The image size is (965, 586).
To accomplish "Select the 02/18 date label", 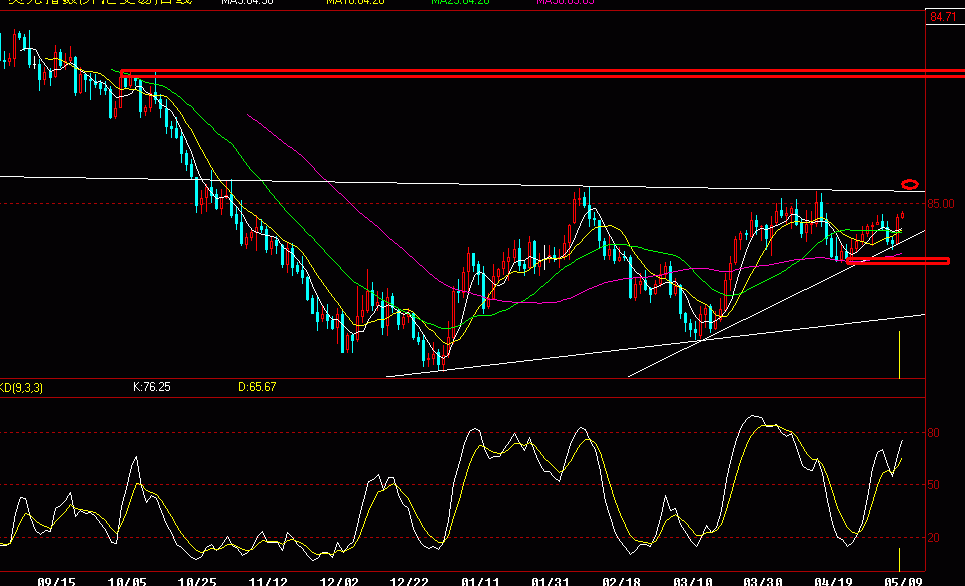I will tap(621, 581).
